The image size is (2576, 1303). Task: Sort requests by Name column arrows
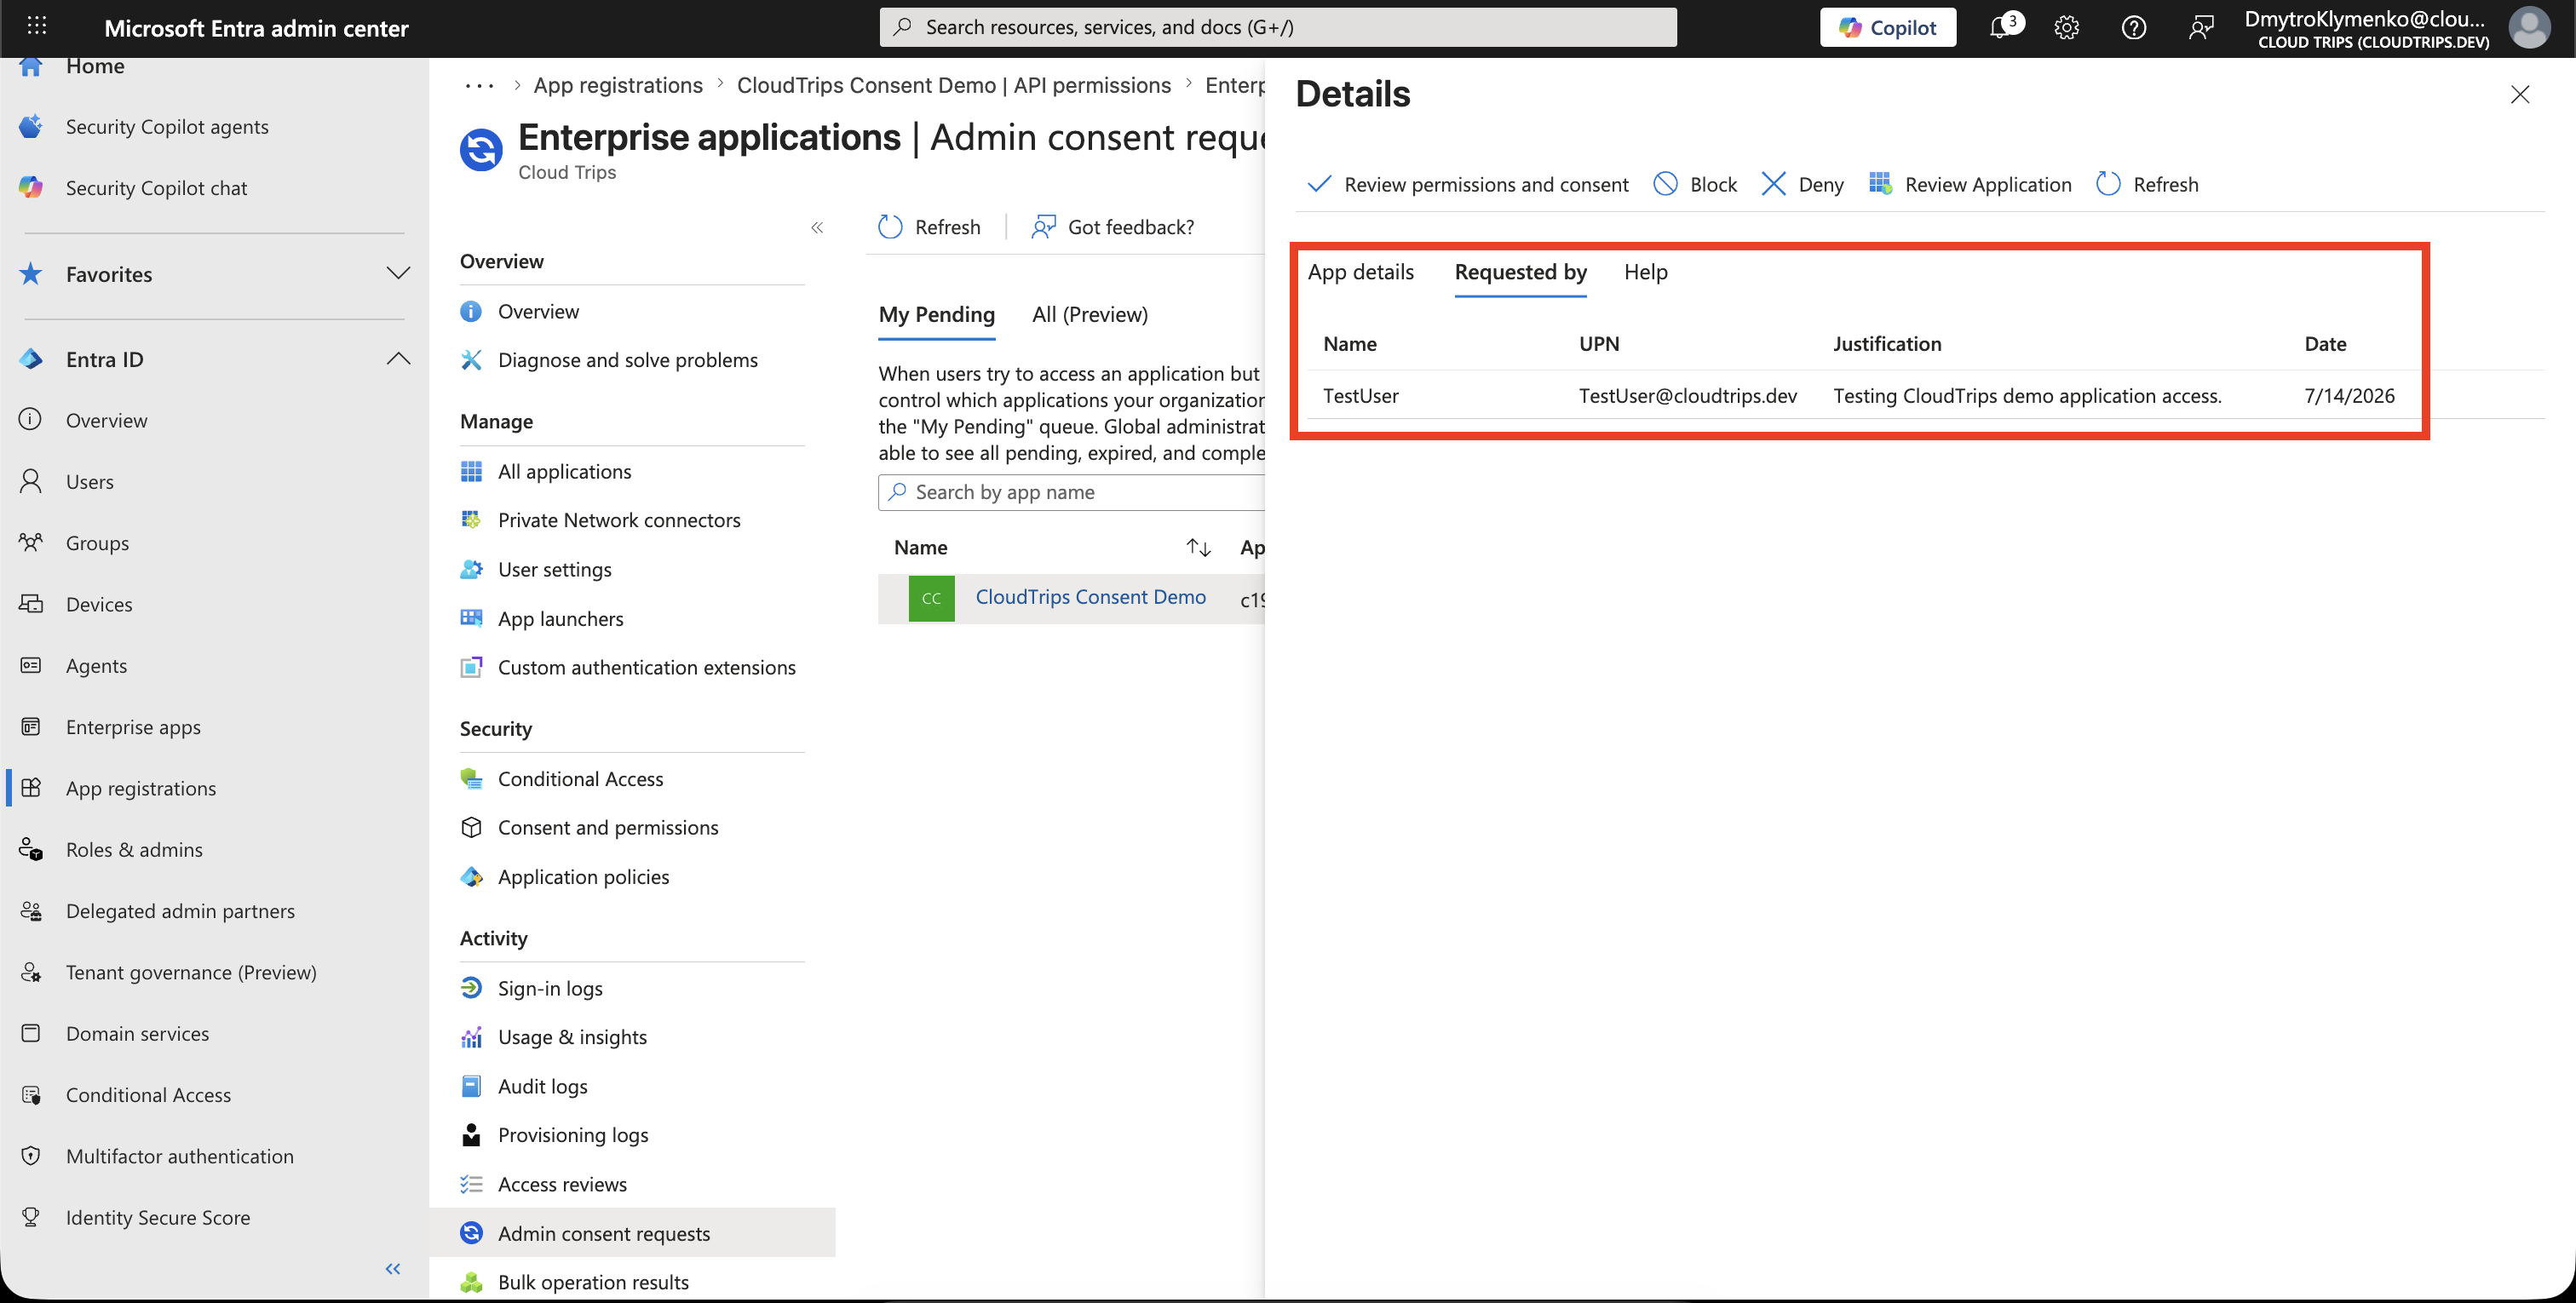pyautogui.click(x=1198, y=547)
